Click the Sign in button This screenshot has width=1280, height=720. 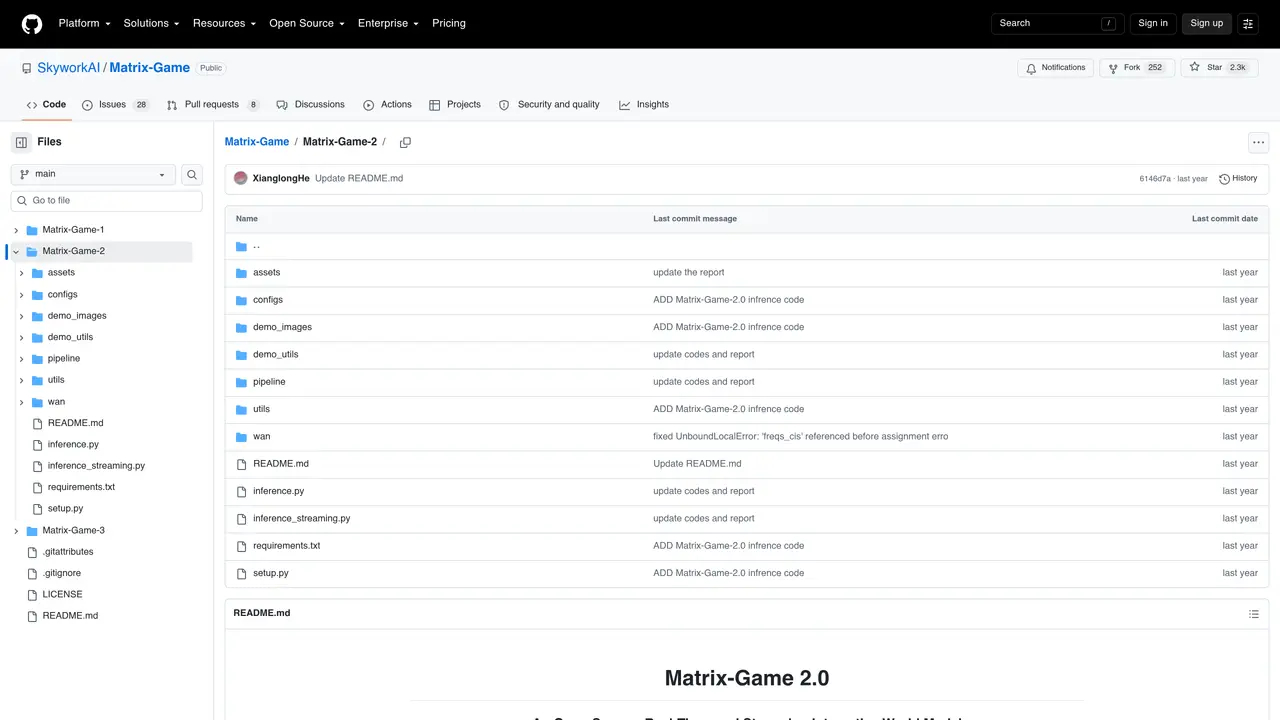[1153, 23]
